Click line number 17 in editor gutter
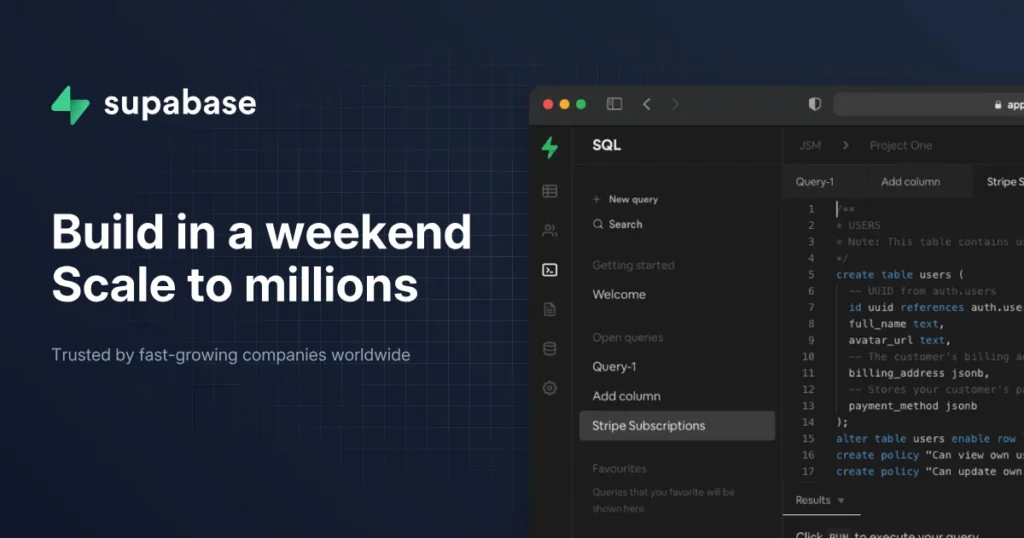This screenshot has width=1024, height=538. pos(808,471)
